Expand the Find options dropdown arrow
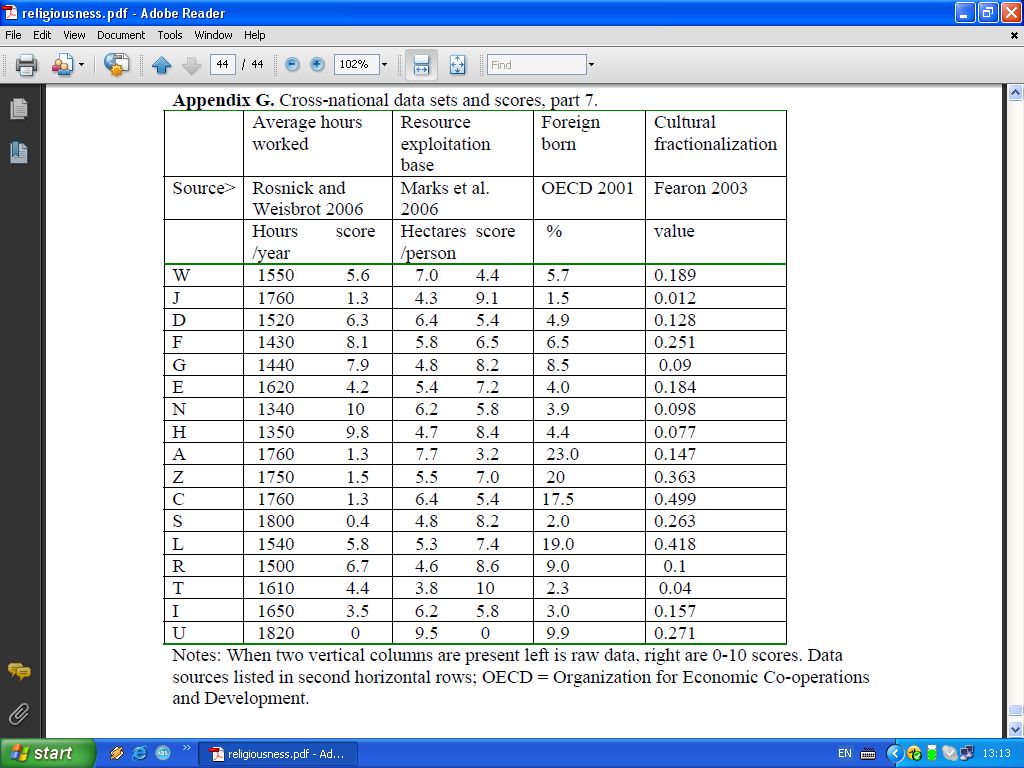This screenshot has height=768, width=1024. [x=591, y=65]
